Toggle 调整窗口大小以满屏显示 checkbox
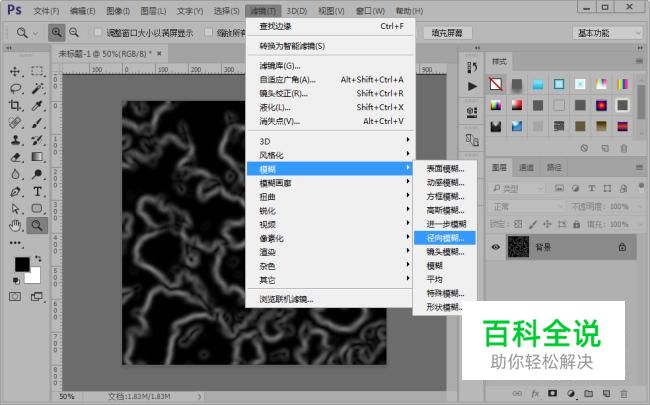 [x=98, y=32]
